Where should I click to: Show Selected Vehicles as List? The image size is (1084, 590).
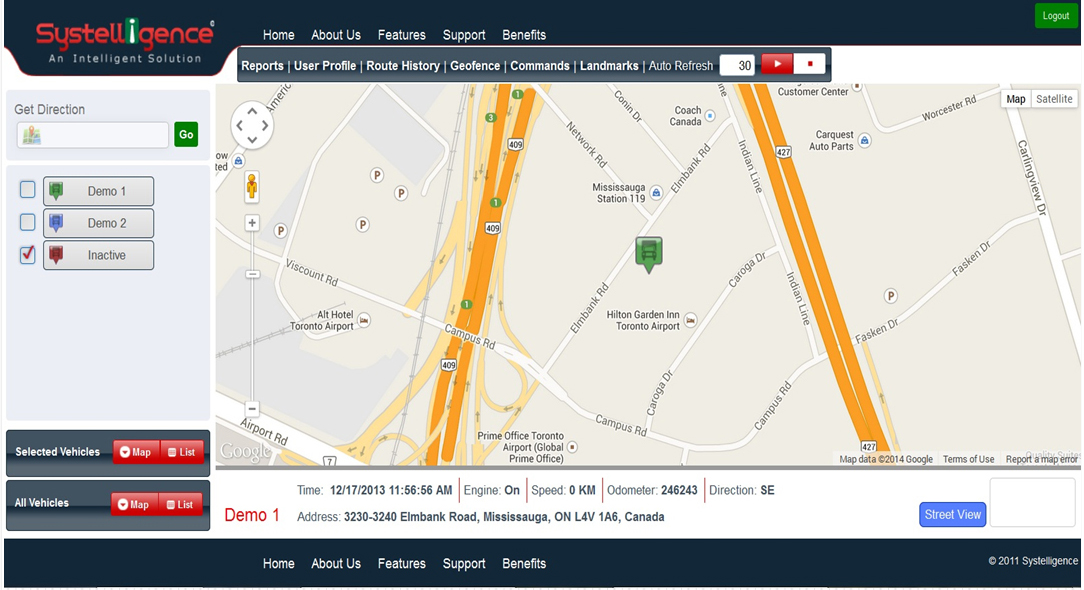[182, 452]
